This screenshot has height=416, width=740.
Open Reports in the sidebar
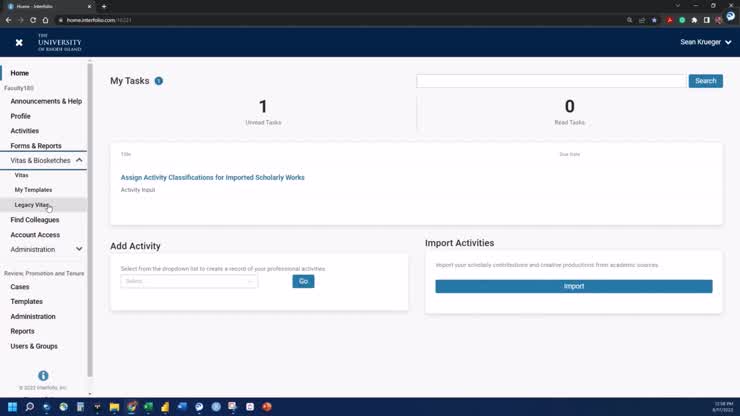[x=22, y=331]
